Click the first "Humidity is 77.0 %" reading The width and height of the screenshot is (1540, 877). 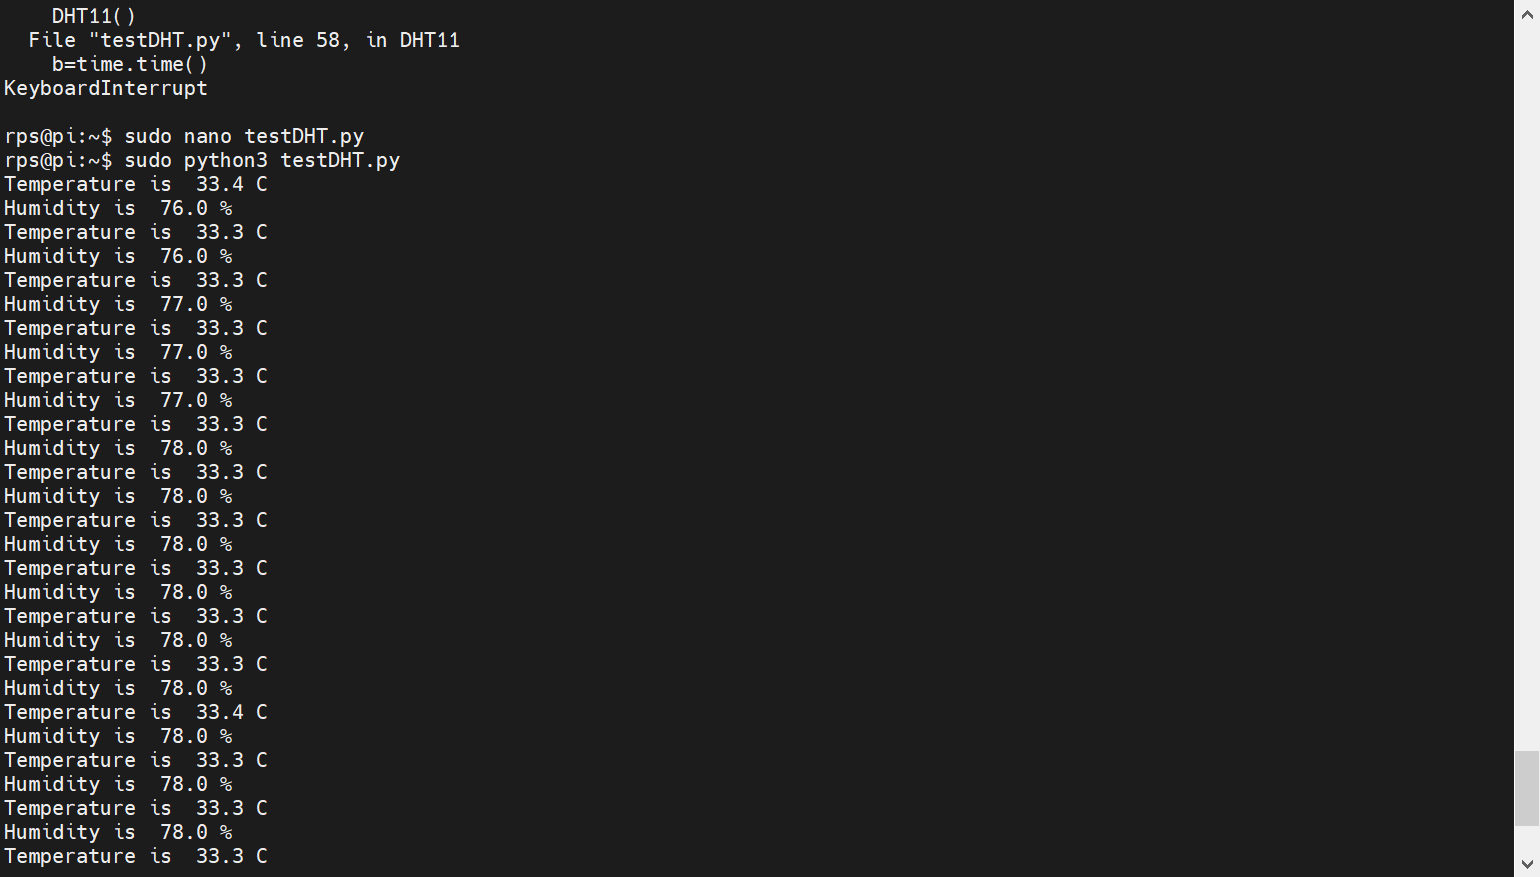118,304
